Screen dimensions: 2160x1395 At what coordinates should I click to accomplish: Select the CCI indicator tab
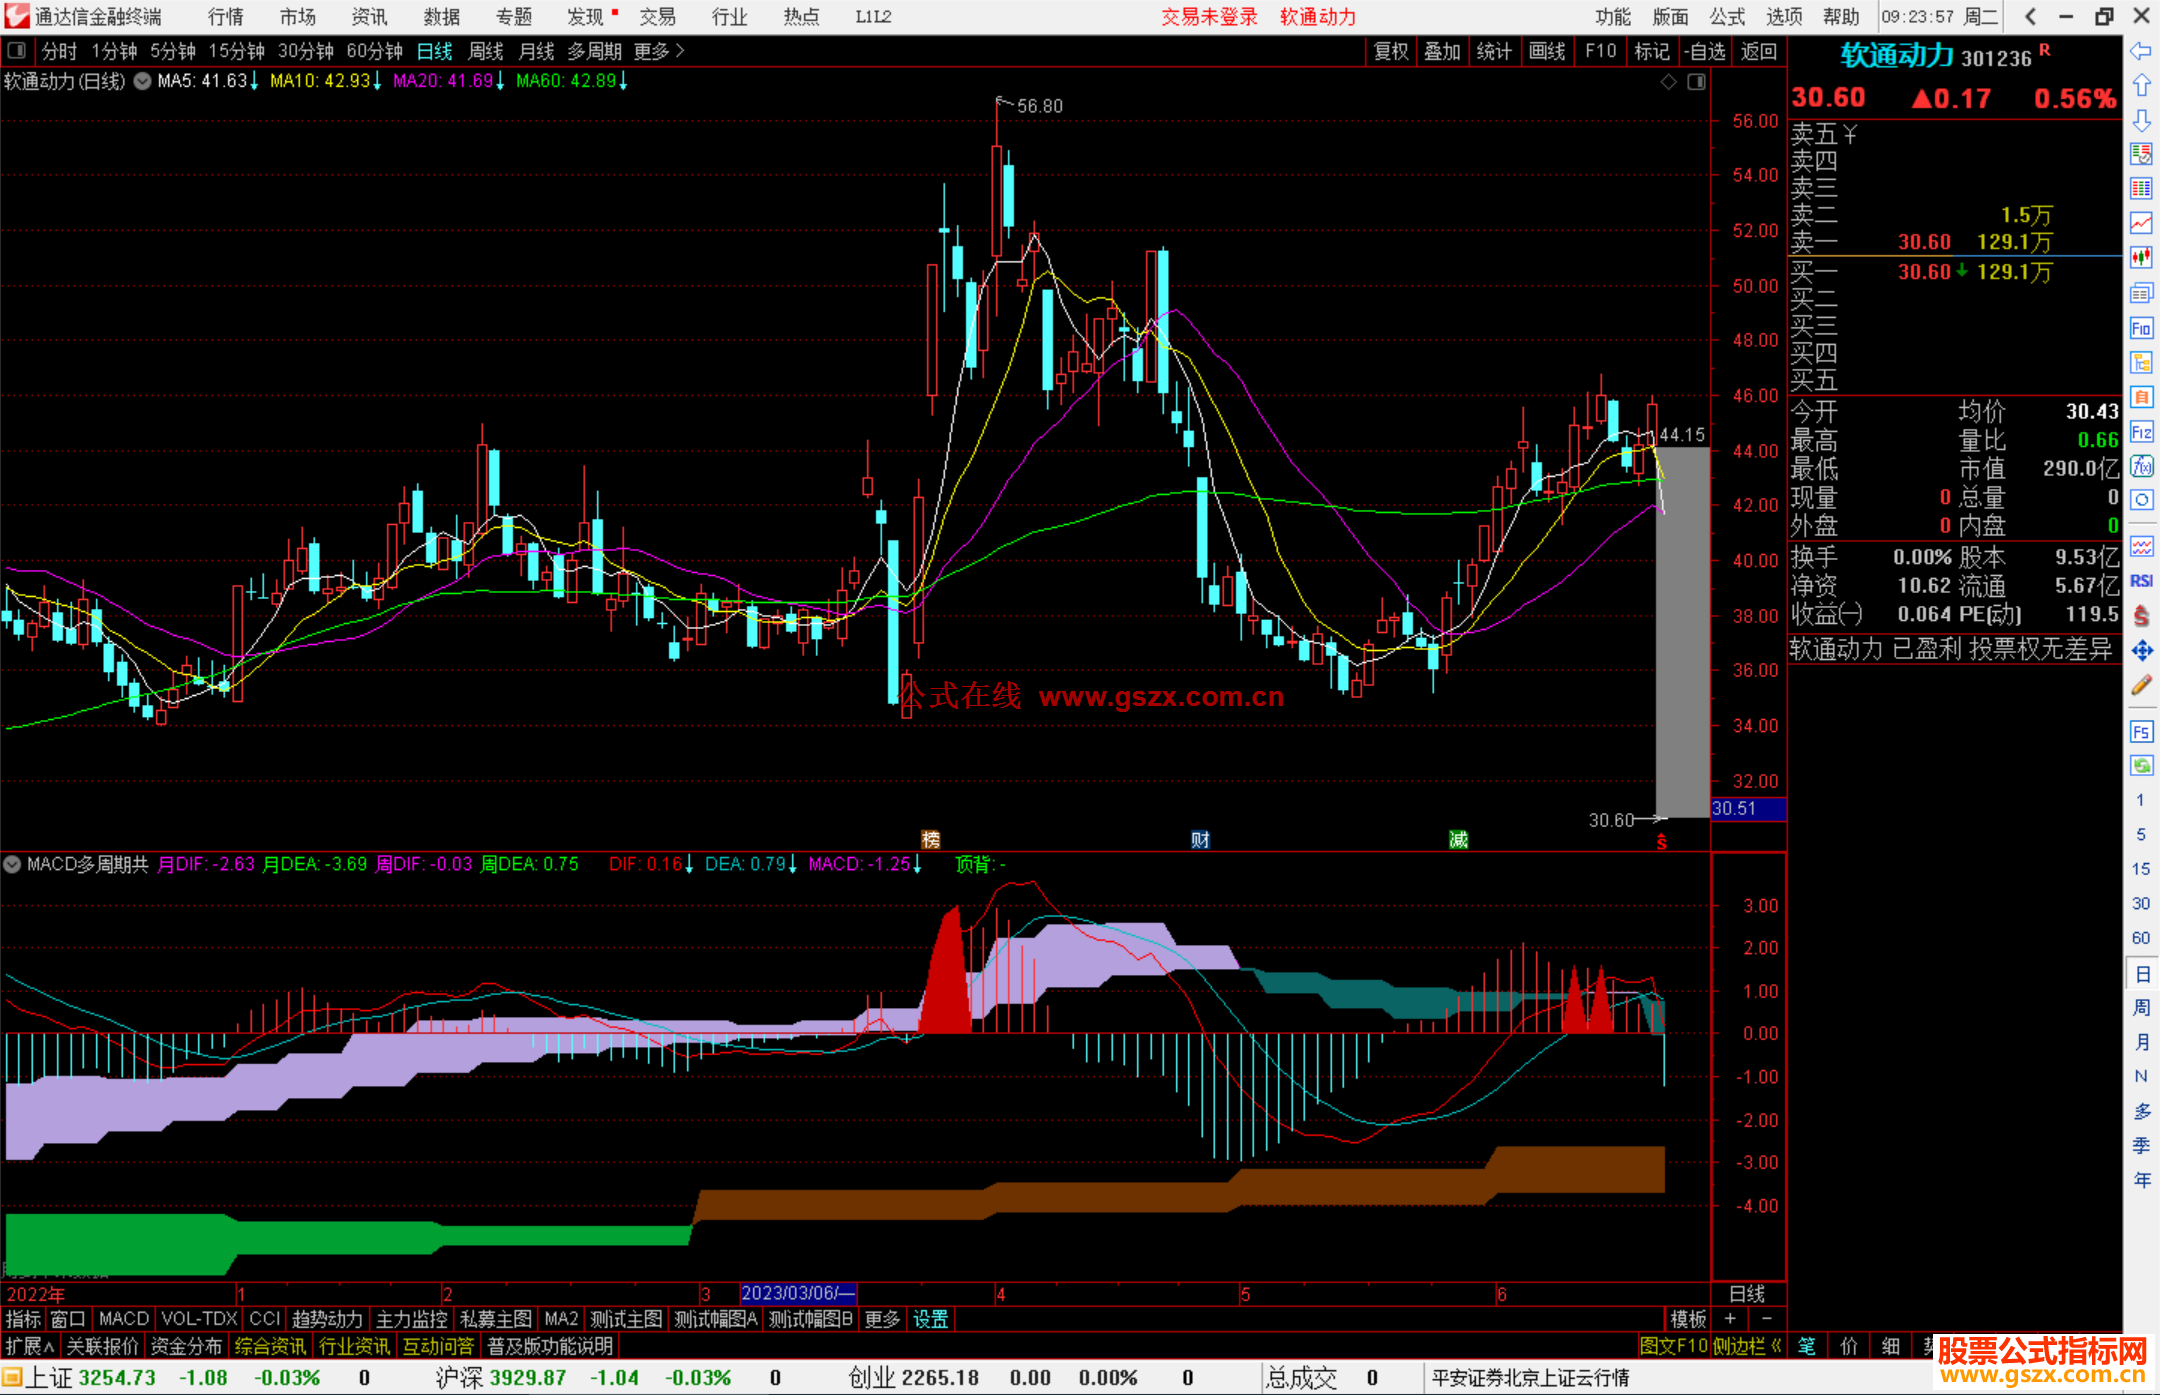265,1320
